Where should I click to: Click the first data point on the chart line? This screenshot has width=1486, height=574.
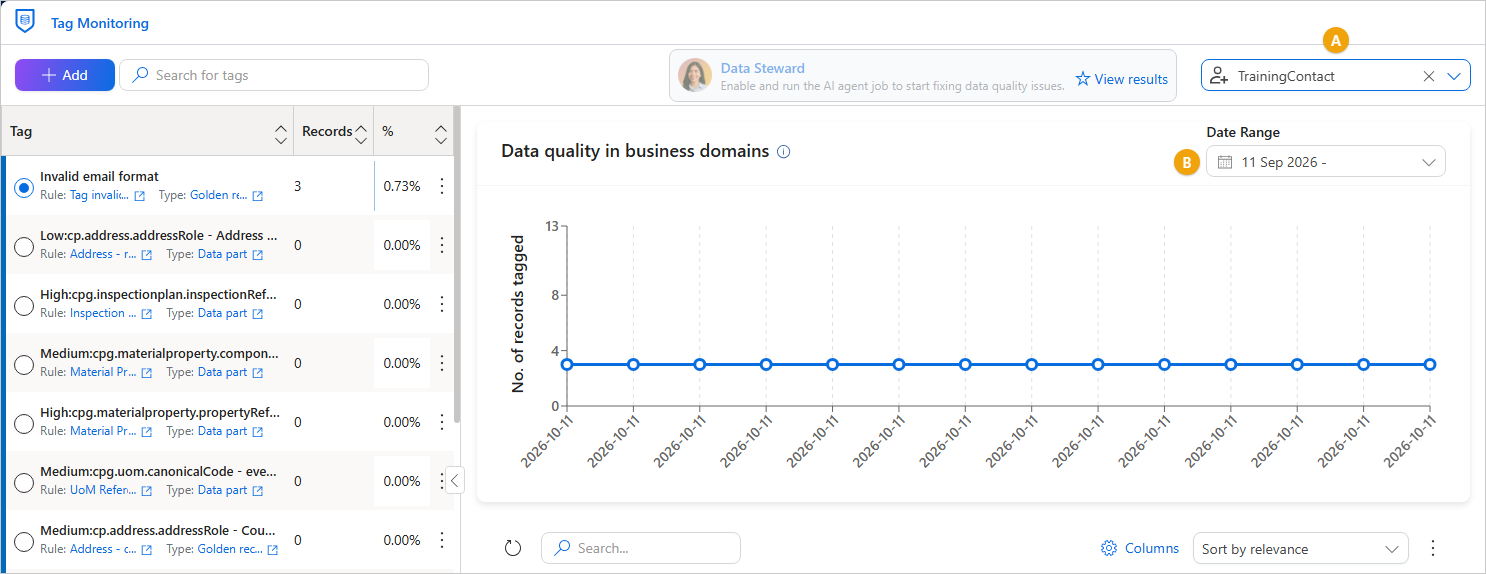pos(567,364)
